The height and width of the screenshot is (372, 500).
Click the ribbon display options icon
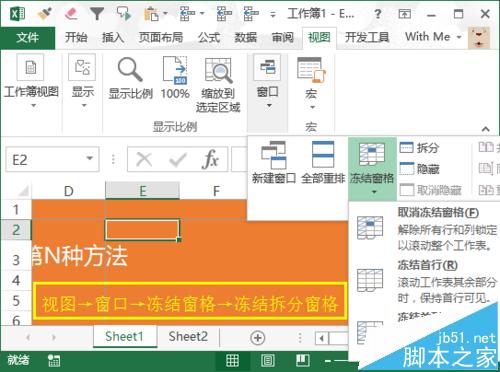click(404, 14)
